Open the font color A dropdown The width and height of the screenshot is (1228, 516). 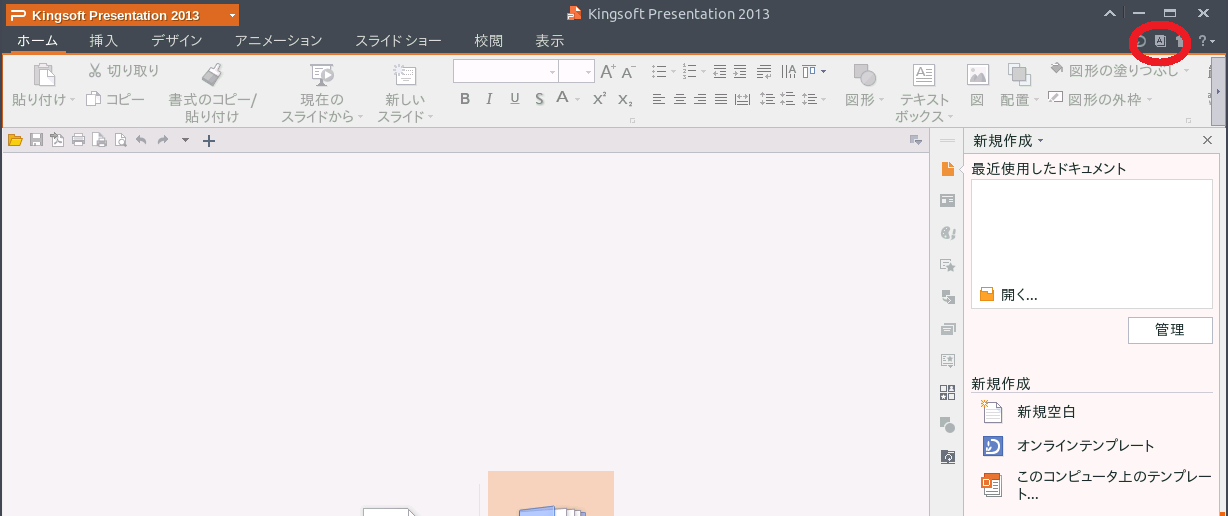(577, 99)
